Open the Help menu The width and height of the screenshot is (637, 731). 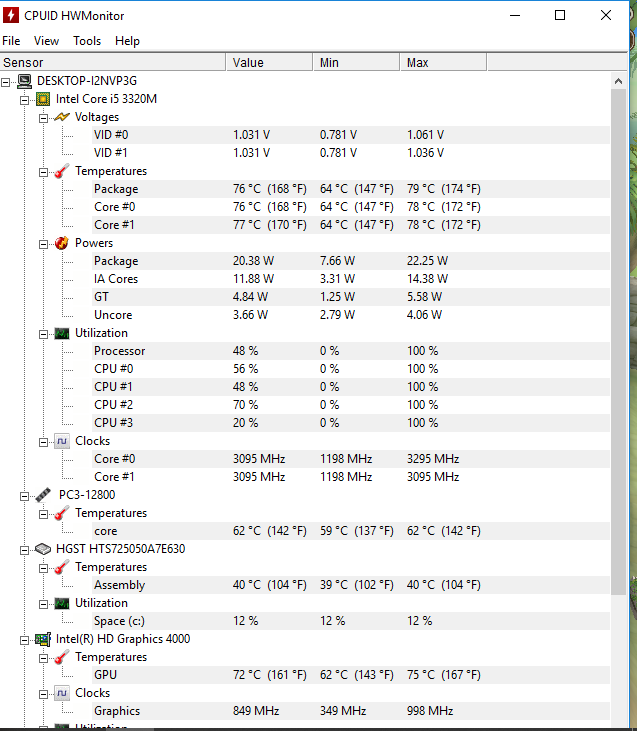(x=127, y=41)
